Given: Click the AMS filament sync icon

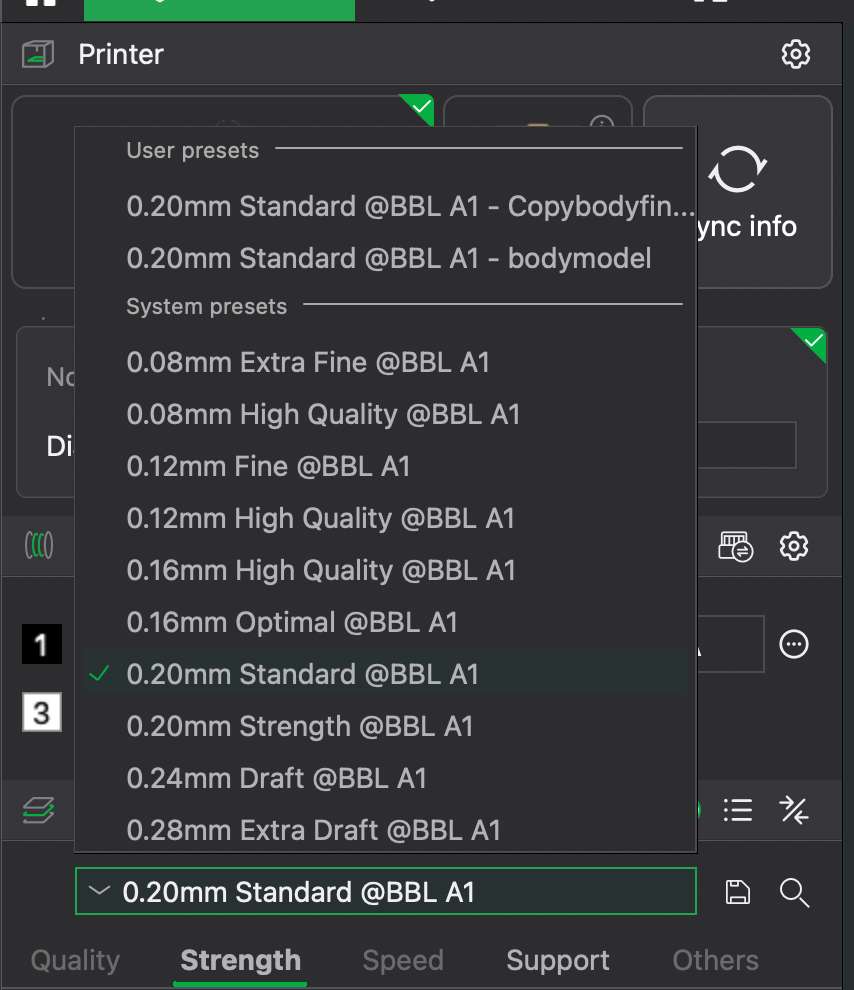Looking at the screenshot, I should pos(735,546).
